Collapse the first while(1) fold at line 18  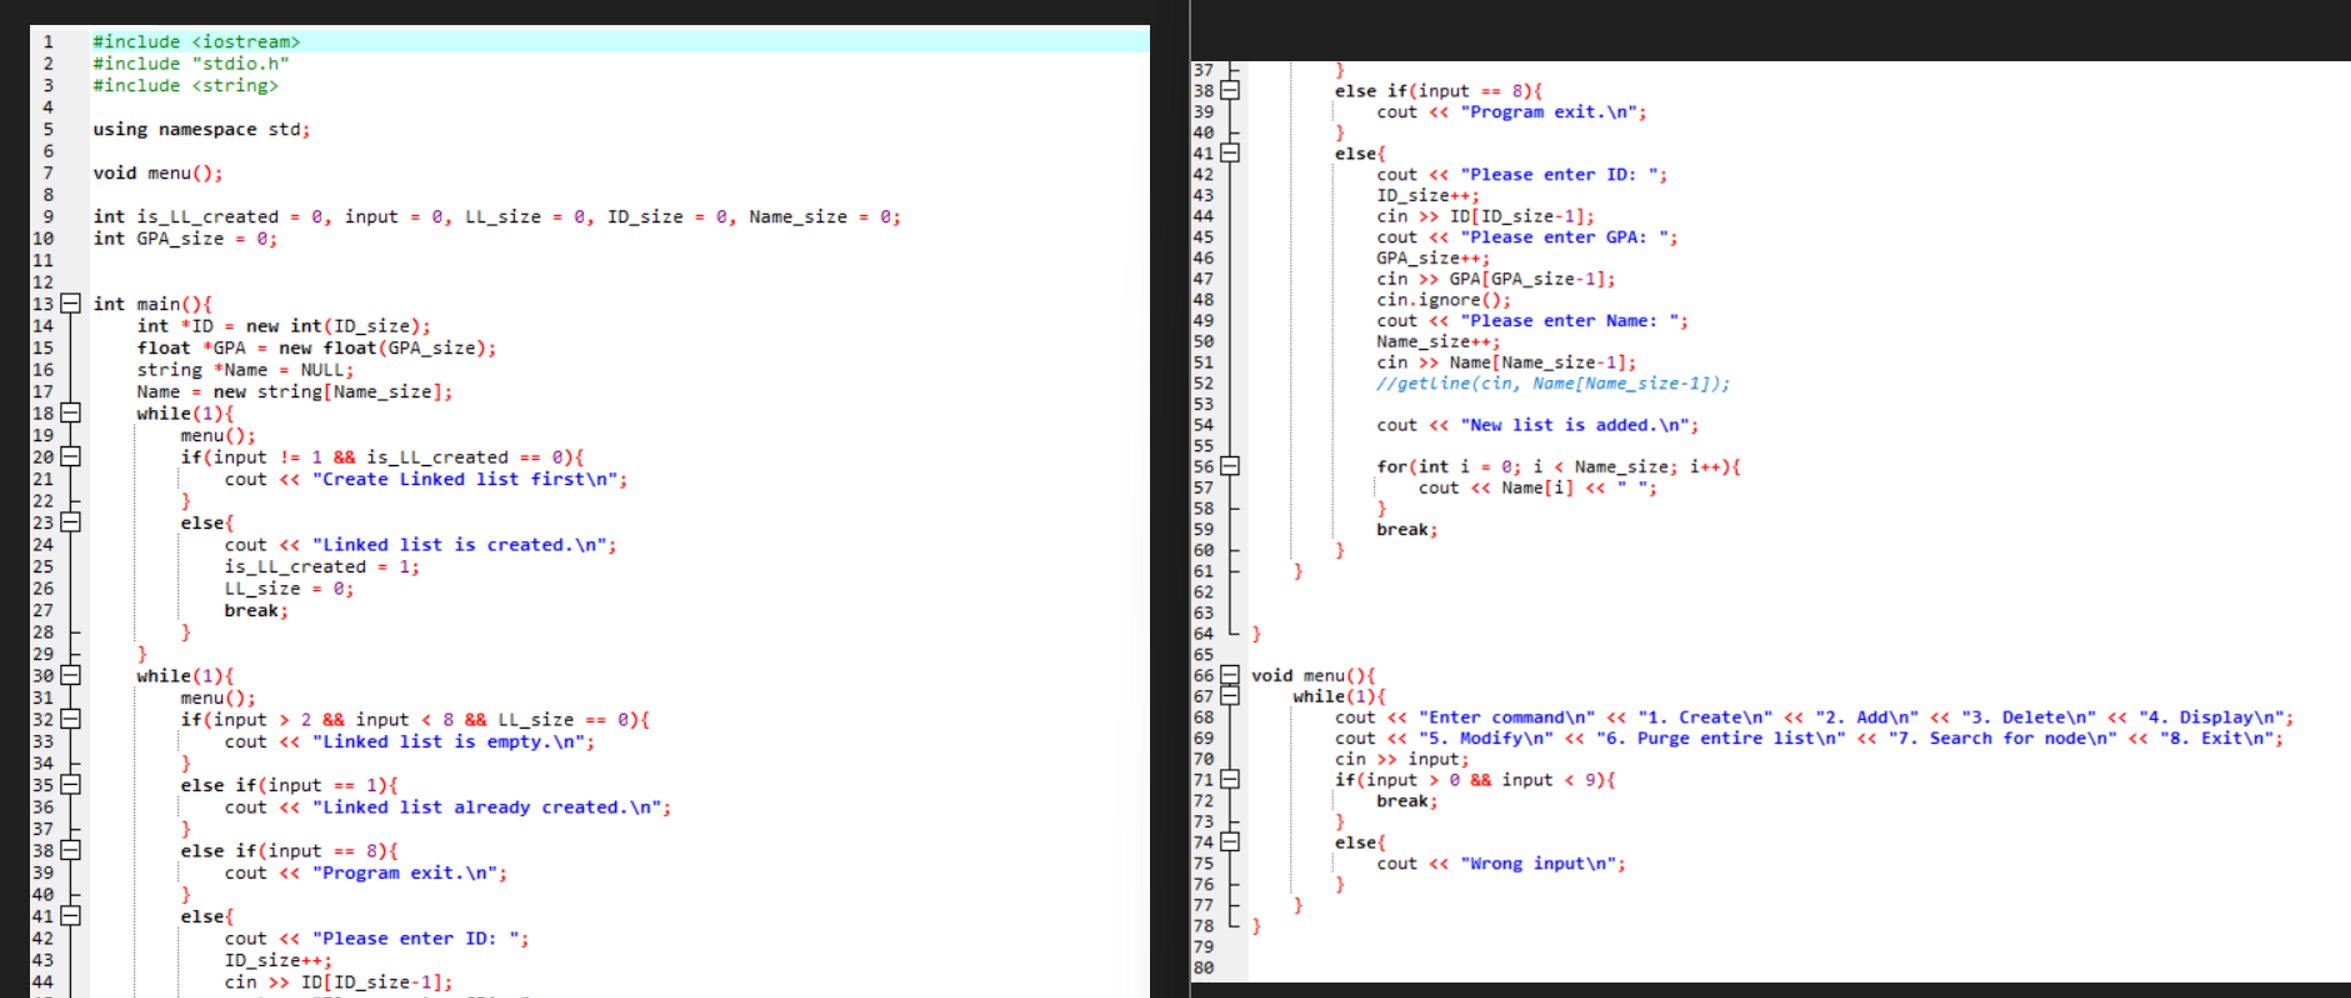(70, 413)
